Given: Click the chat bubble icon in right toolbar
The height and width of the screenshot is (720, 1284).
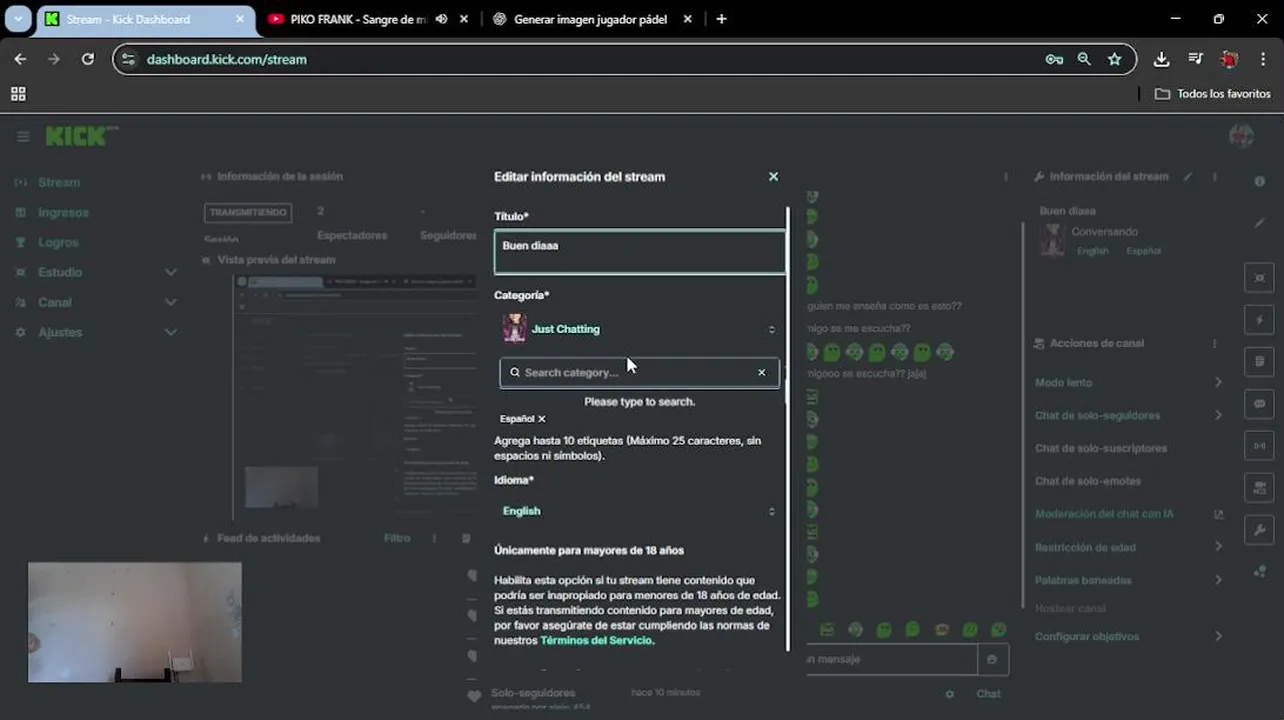Looking at the screenshot, I should pyautogui.click(x=1259, y=404).
